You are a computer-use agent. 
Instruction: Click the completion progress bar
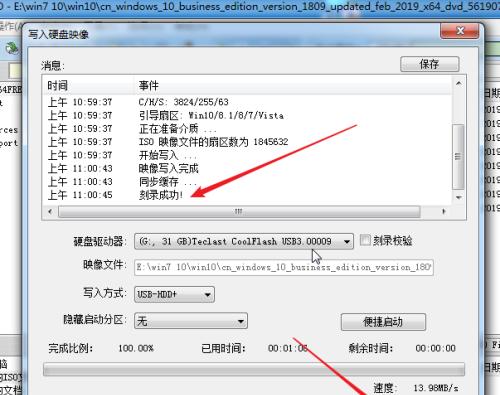254,369
